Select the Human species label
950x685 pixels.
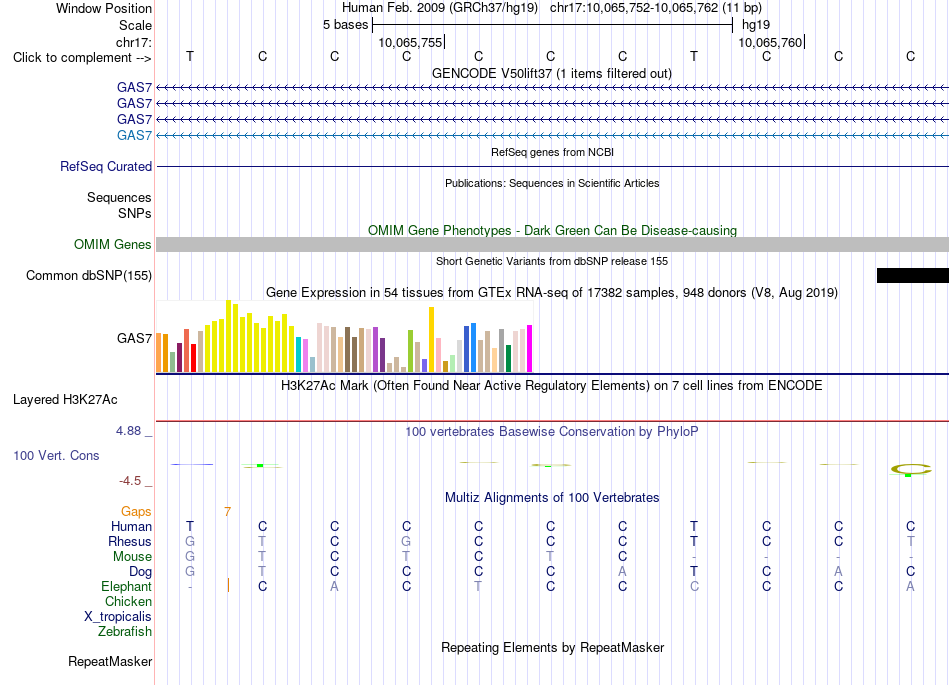click(131, 526)
